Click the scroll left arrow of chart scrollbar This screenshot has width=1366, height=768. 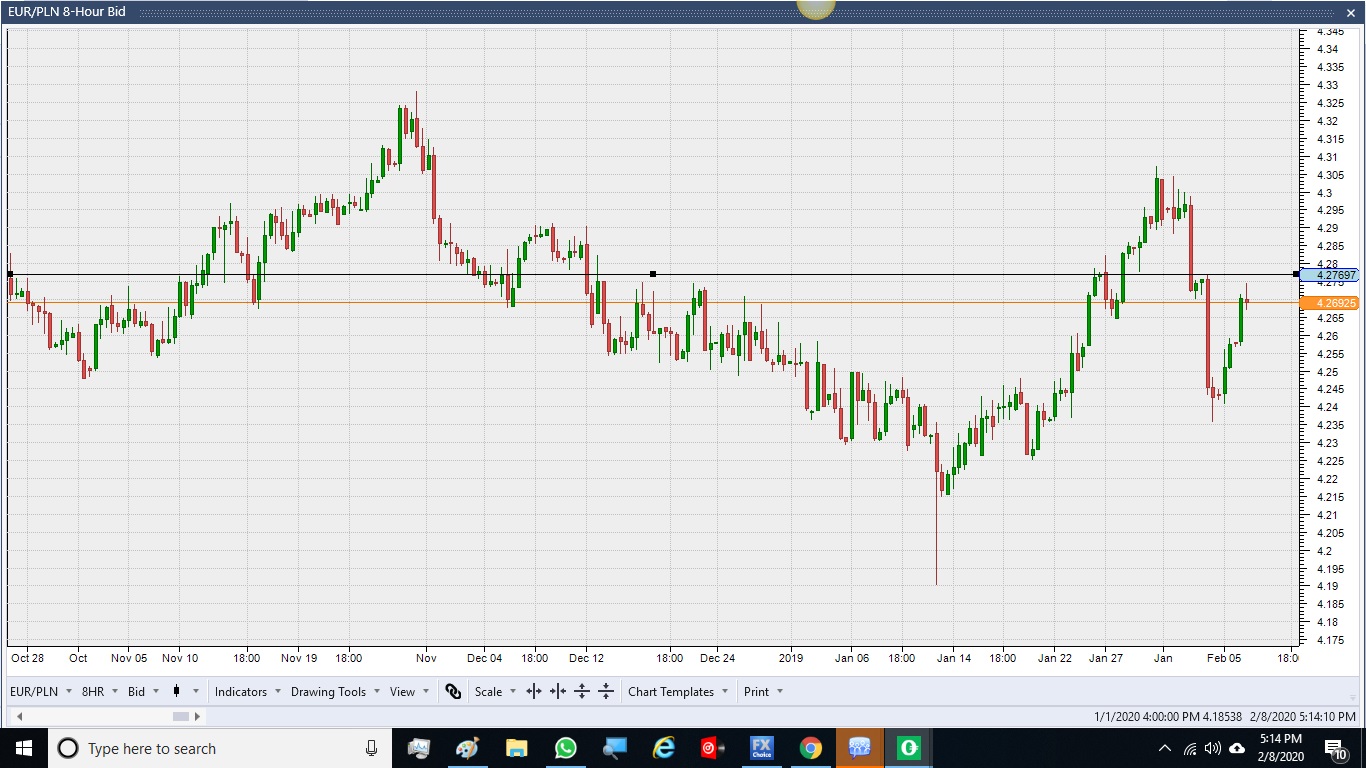(x=19, y=716)
